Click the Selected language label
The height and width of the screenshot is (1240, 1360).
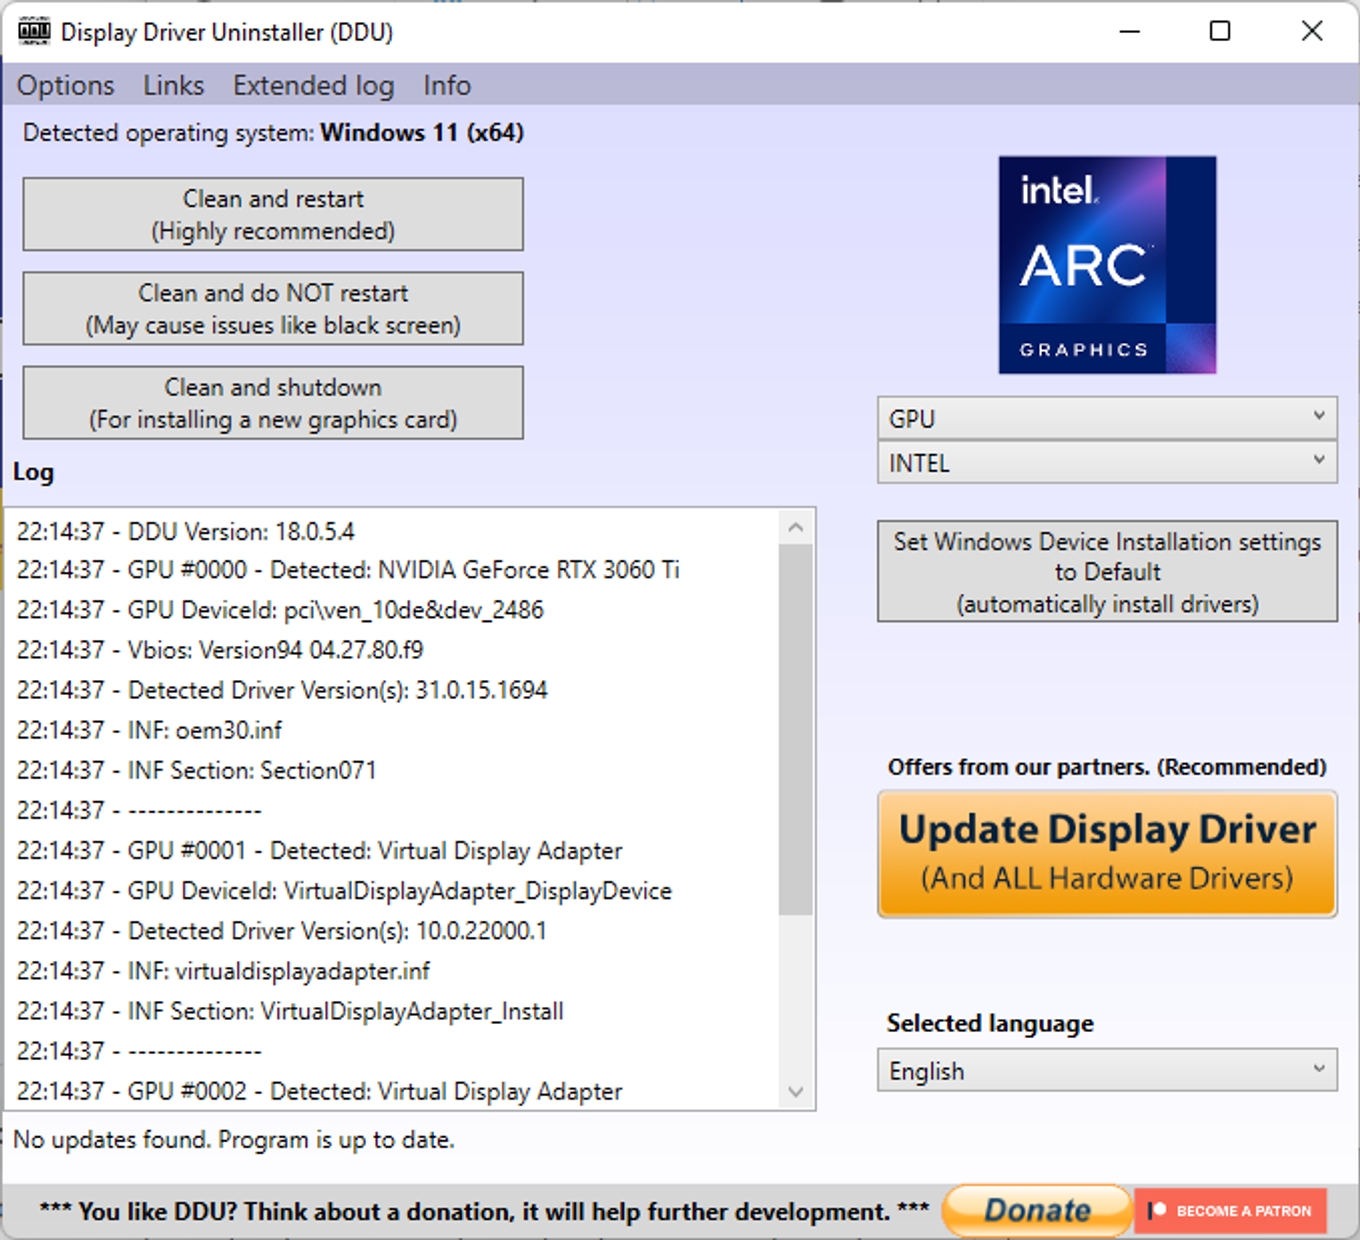990,1023
